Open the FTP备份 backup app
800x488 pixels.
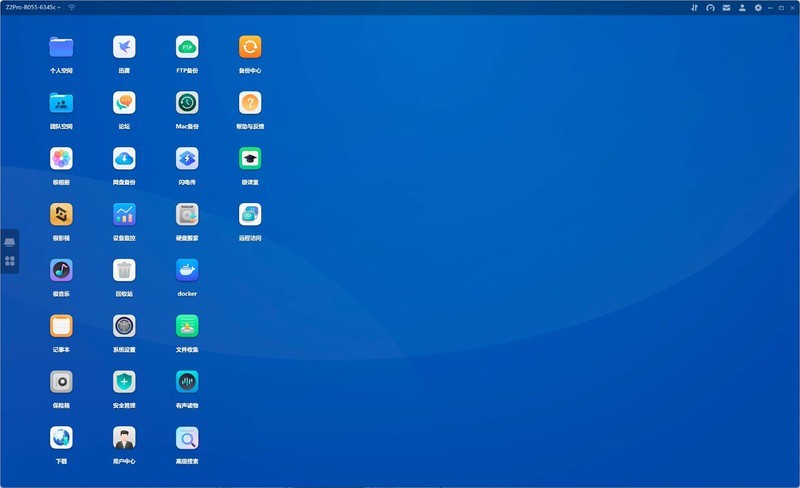pyautogui.click(x=187, y=47)
